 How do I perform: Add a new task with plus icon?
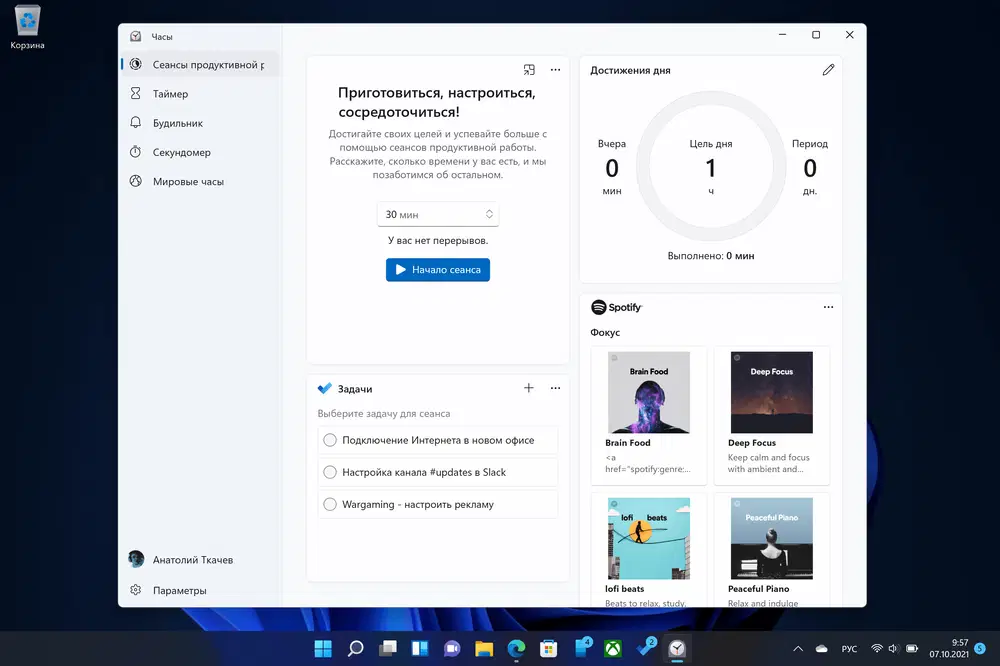(529, 388)
